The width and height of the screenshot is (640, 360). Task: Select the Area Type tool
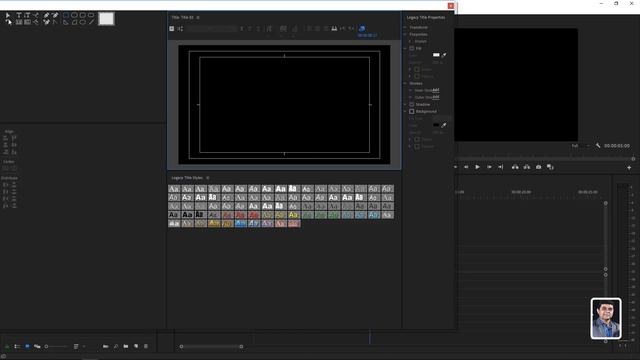[18, 22]
